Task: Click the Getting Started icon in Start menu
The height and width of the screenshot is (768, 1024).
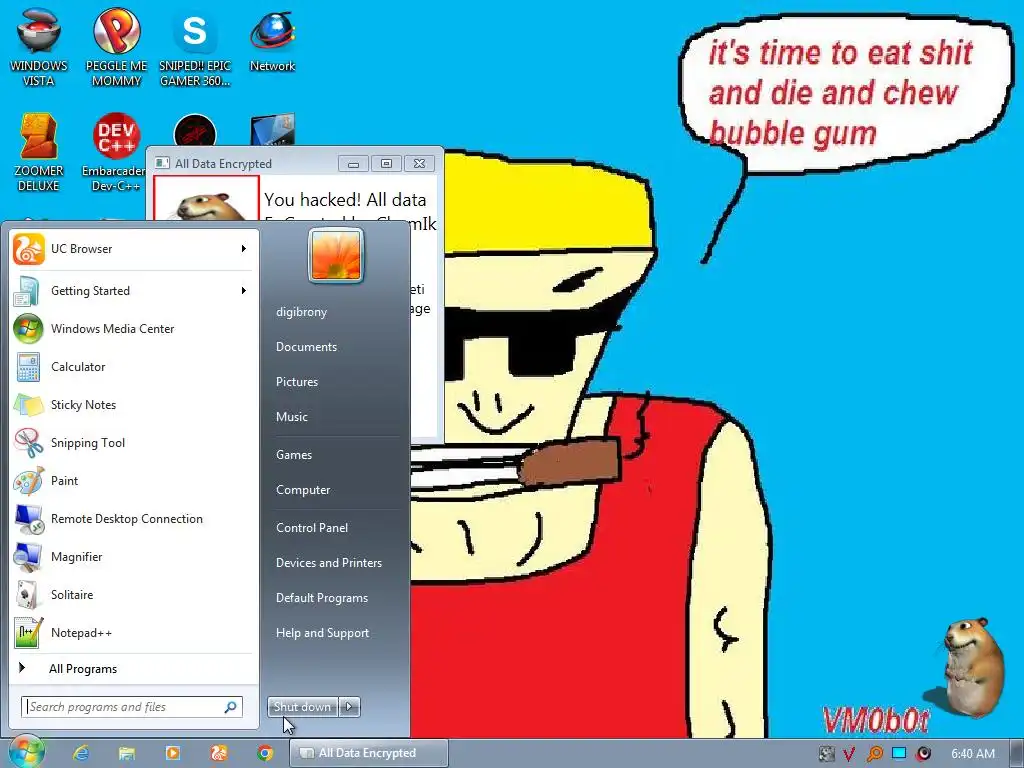Action: coord(27,291)
